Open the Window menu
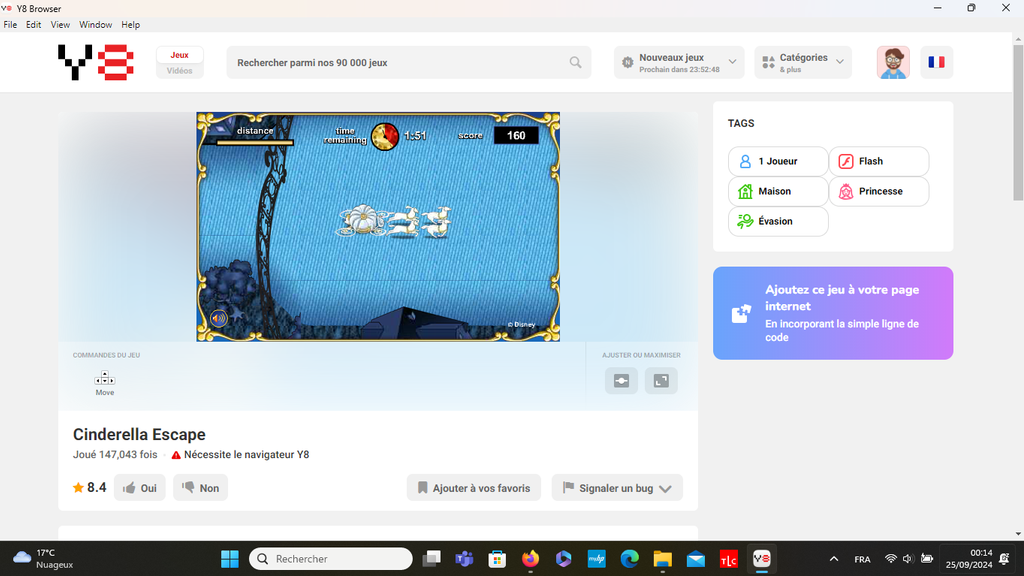Viewport: 1024px width, 576px height. click(x=95, y=24)
